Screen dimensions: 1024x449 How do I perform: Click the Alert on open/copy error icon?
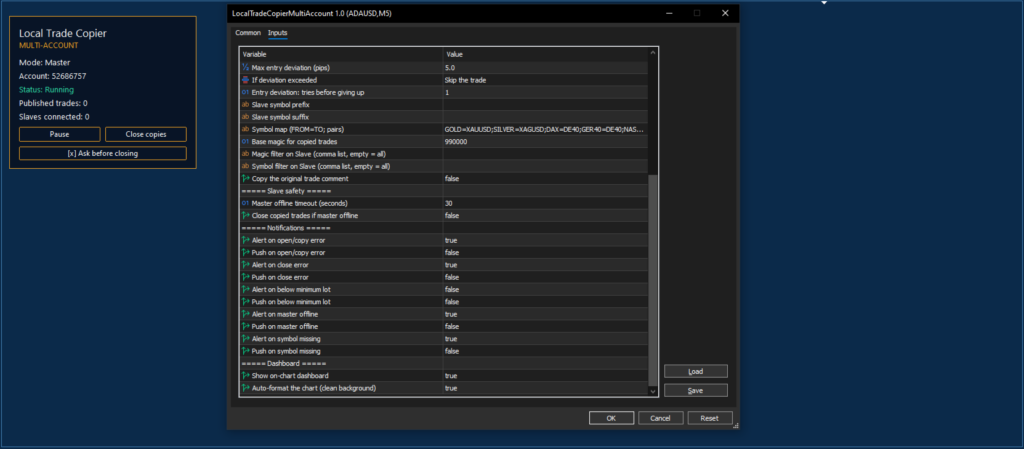(x=246, y=240)
